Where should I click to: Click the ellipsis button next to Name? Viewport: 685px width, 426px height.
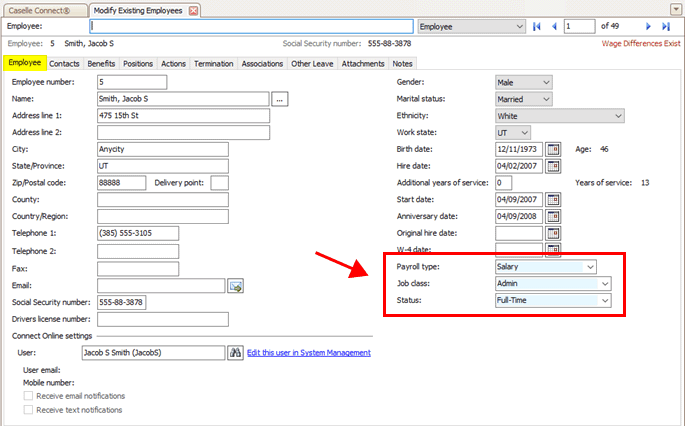pos(280,99)
